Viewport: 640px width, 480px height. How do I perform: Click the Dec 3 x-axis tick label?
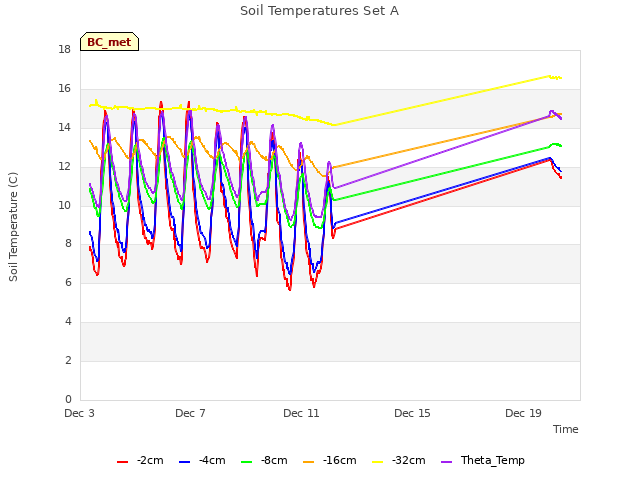(x=79, y=413)
